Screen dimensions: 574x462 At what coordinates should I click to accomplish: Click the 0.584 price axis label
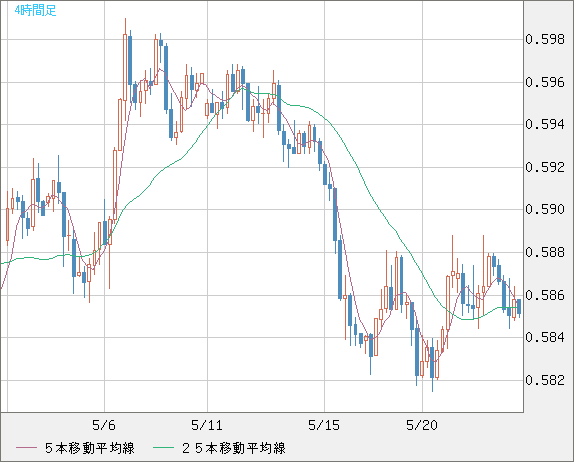pyautogui.click(x=545, y=337)
